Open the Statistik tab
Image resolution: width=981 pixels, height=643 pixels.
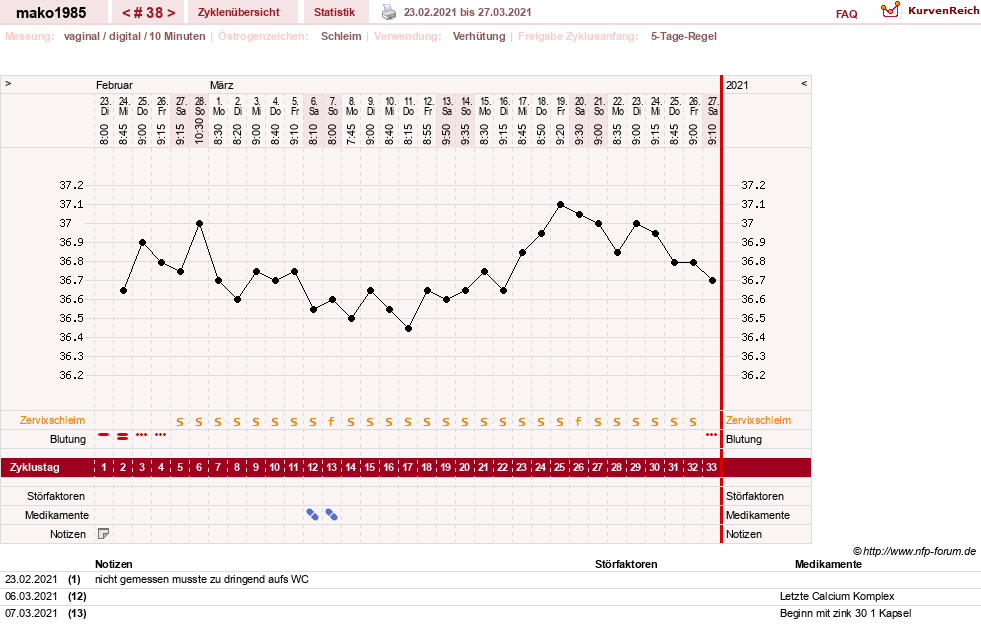(334, 12)
